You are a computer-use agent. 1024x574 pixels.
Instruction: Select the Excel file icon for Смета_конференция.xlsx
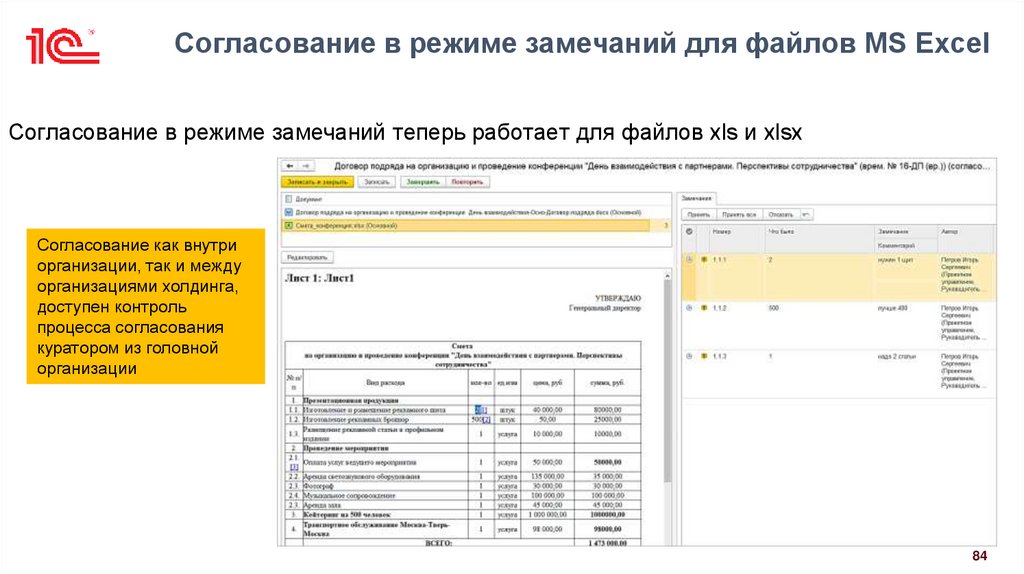289,225
